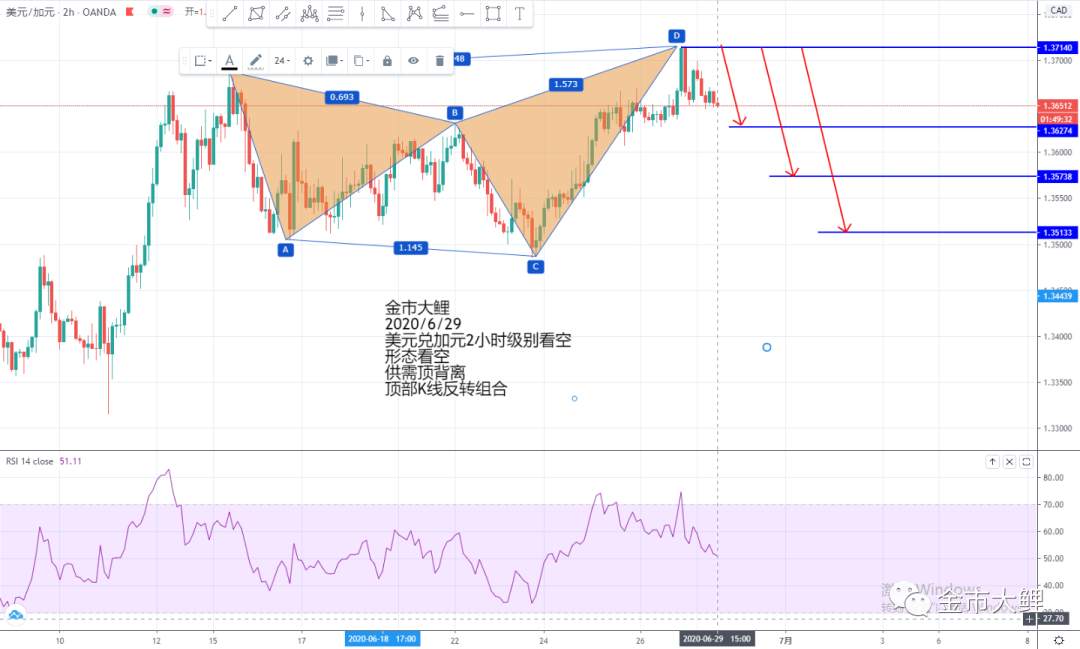Select the parallel channel tool
The image size is (1080, 649).
click(282, 13)
